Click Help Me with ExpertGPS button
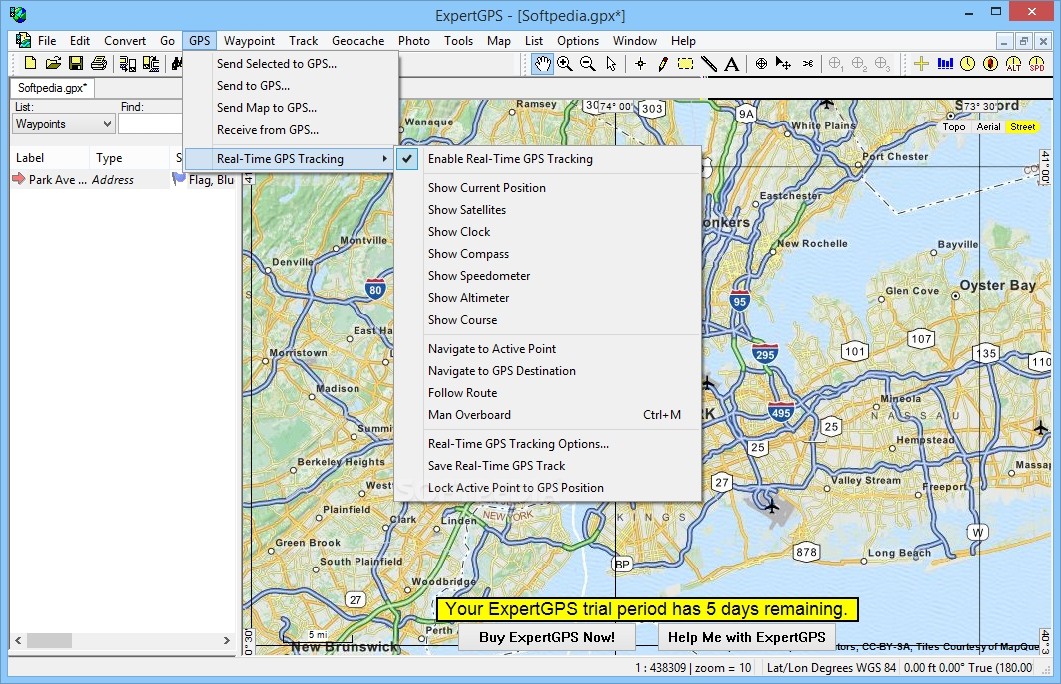1061x684 pixels. coord(746,637)
